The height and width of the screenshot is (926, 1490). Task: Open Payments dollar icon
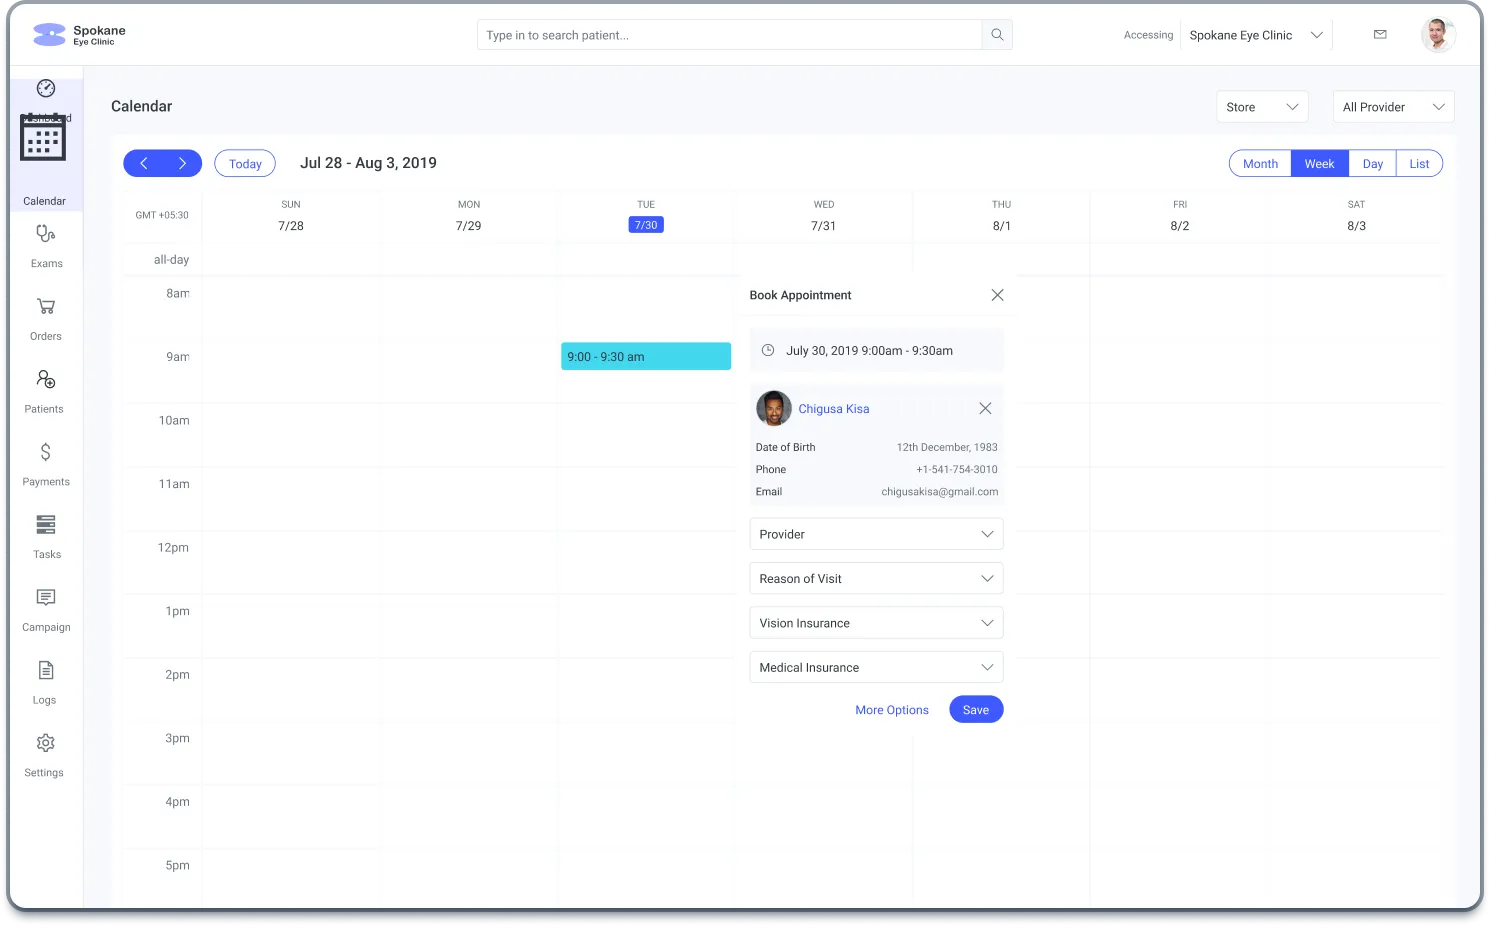coord(46,453)
